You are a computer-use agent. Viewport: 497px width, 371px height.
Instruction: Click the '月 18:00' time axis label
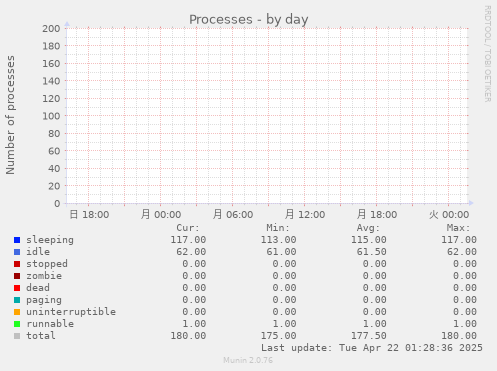[377, 215]
